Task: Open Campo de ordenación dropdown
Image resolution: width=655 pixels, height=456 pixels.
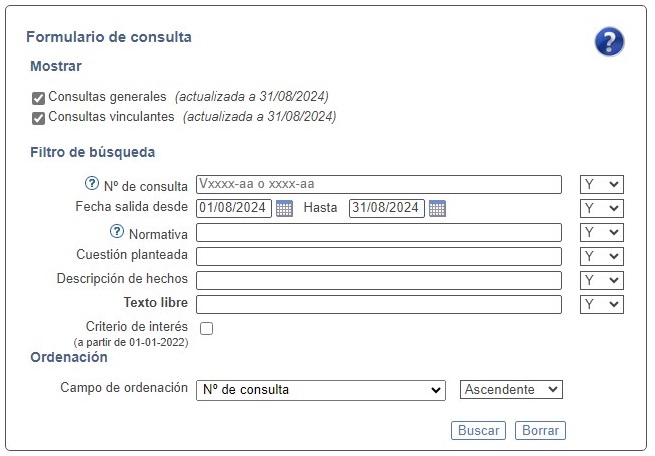Action: [321, 390]
